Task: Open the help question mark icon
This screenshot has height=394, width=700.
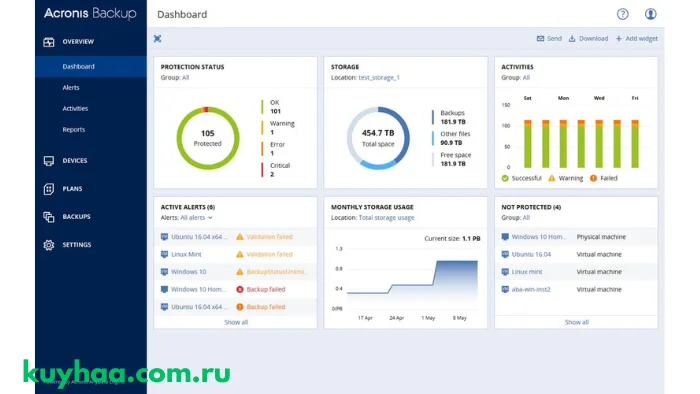Action: coord(622,14)
